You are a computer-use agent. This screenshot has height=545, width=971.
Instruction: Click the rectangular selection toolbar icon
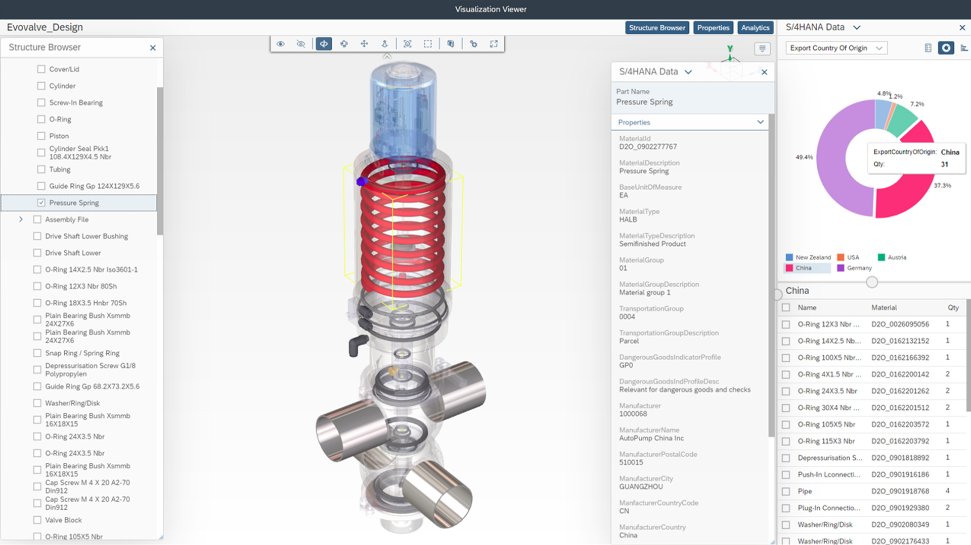428,44
